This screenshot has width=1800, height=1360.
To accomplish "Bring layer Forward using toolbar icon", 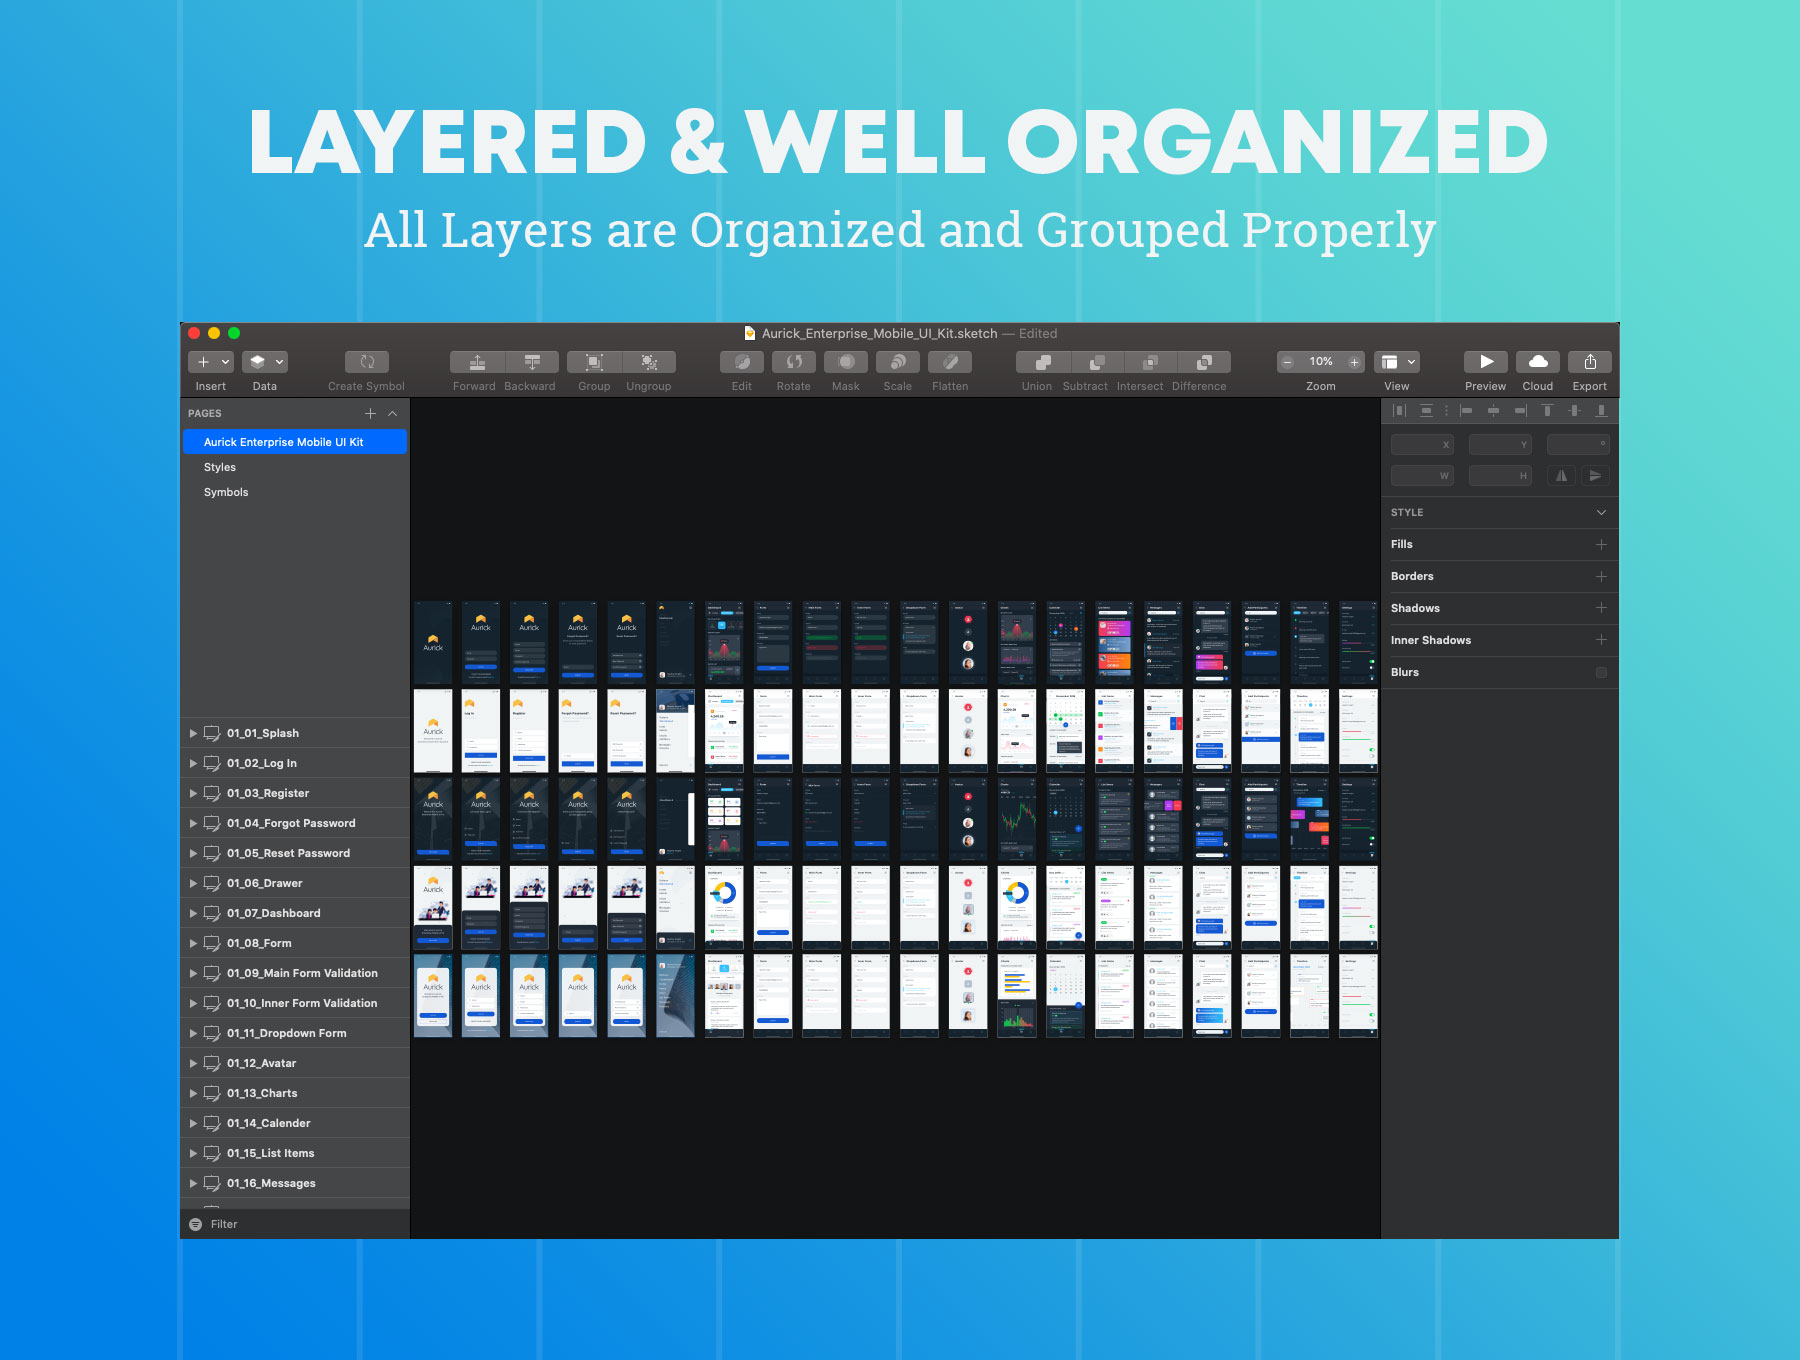I will [x=477, y=362].
